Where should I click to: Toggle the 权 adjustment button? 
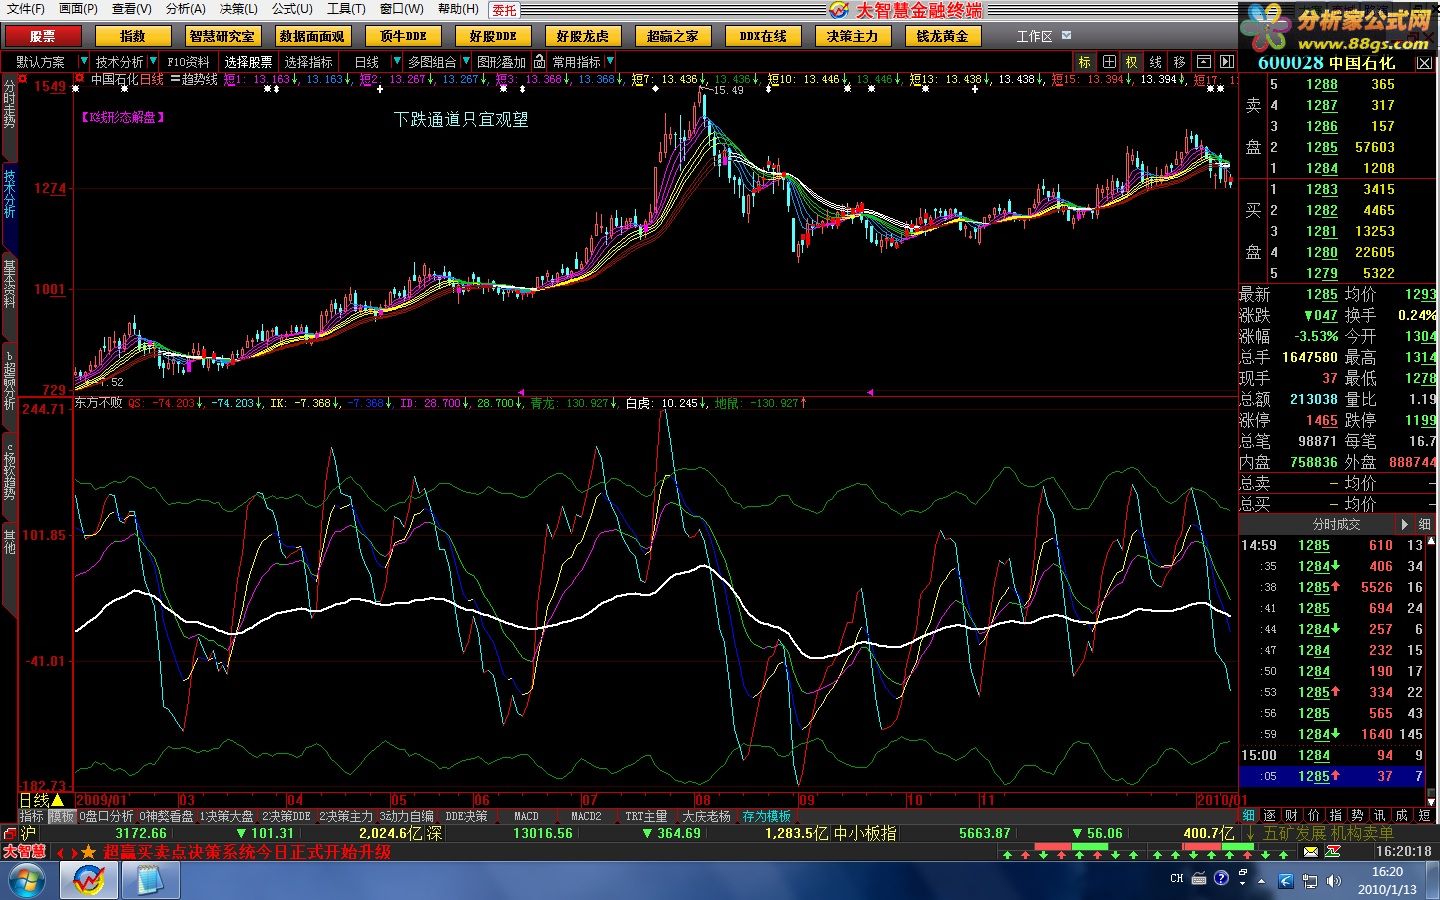tap(1131, 62)
